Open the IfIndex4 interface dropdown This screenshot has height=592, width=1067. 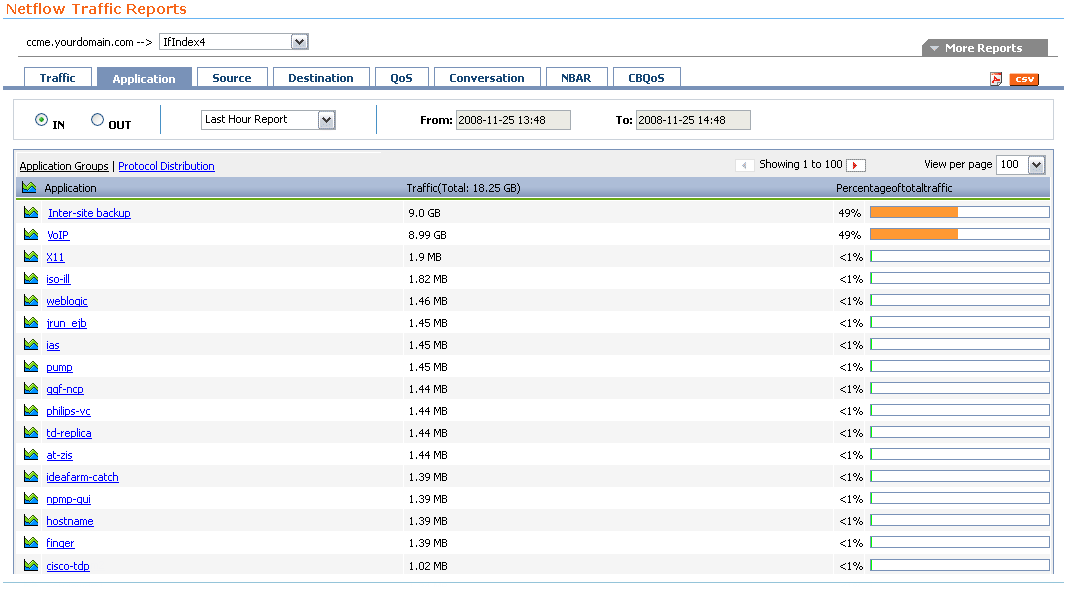point(233,42)
